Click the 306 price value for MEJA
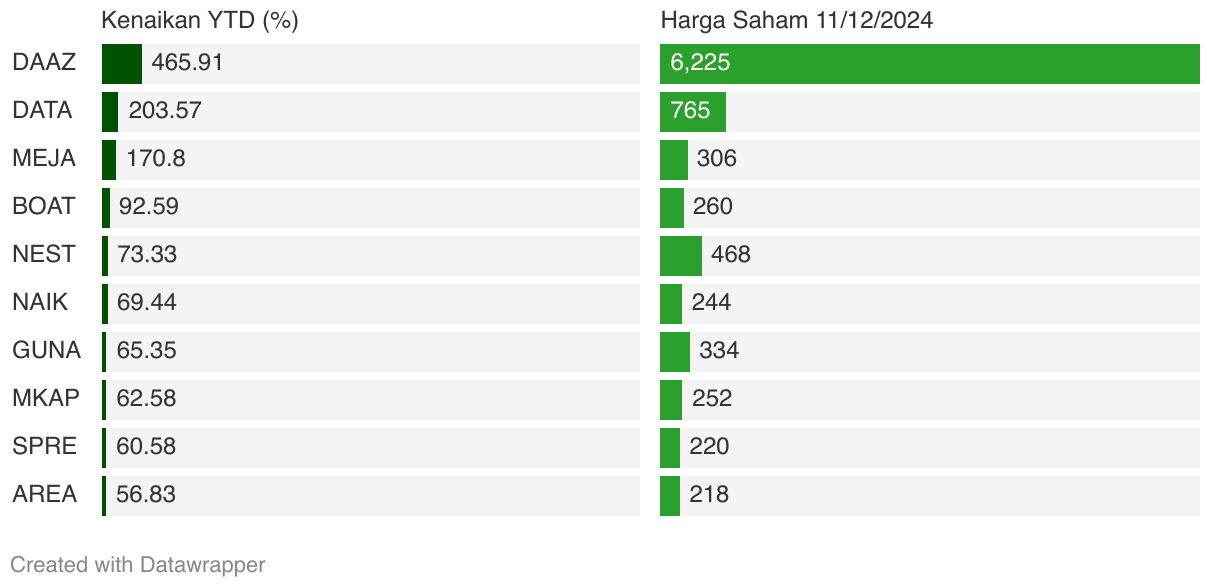 717,159
